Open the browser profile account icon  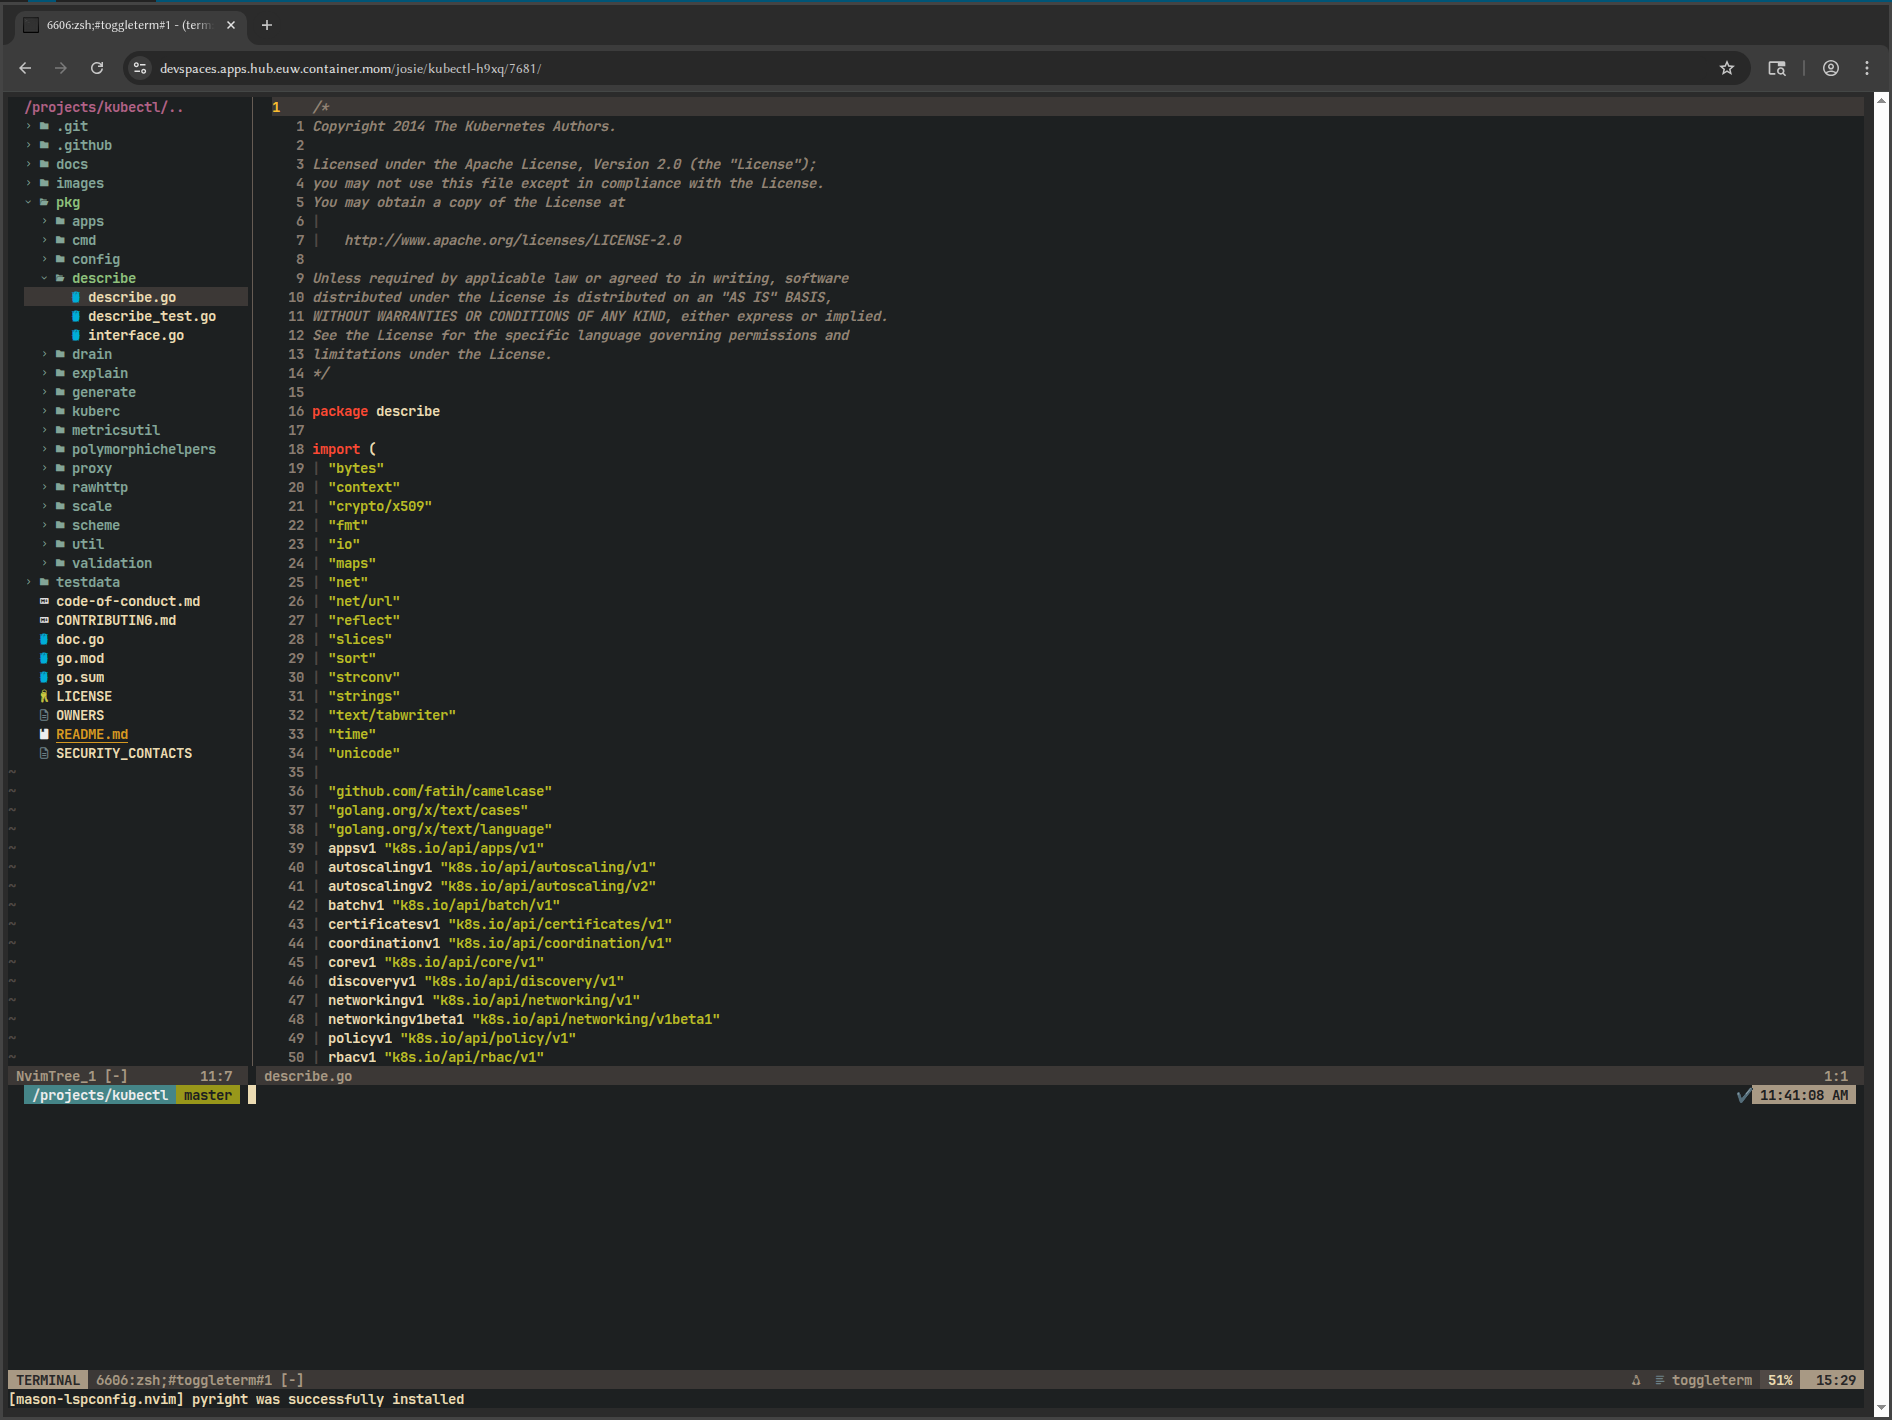[1830, 68]
